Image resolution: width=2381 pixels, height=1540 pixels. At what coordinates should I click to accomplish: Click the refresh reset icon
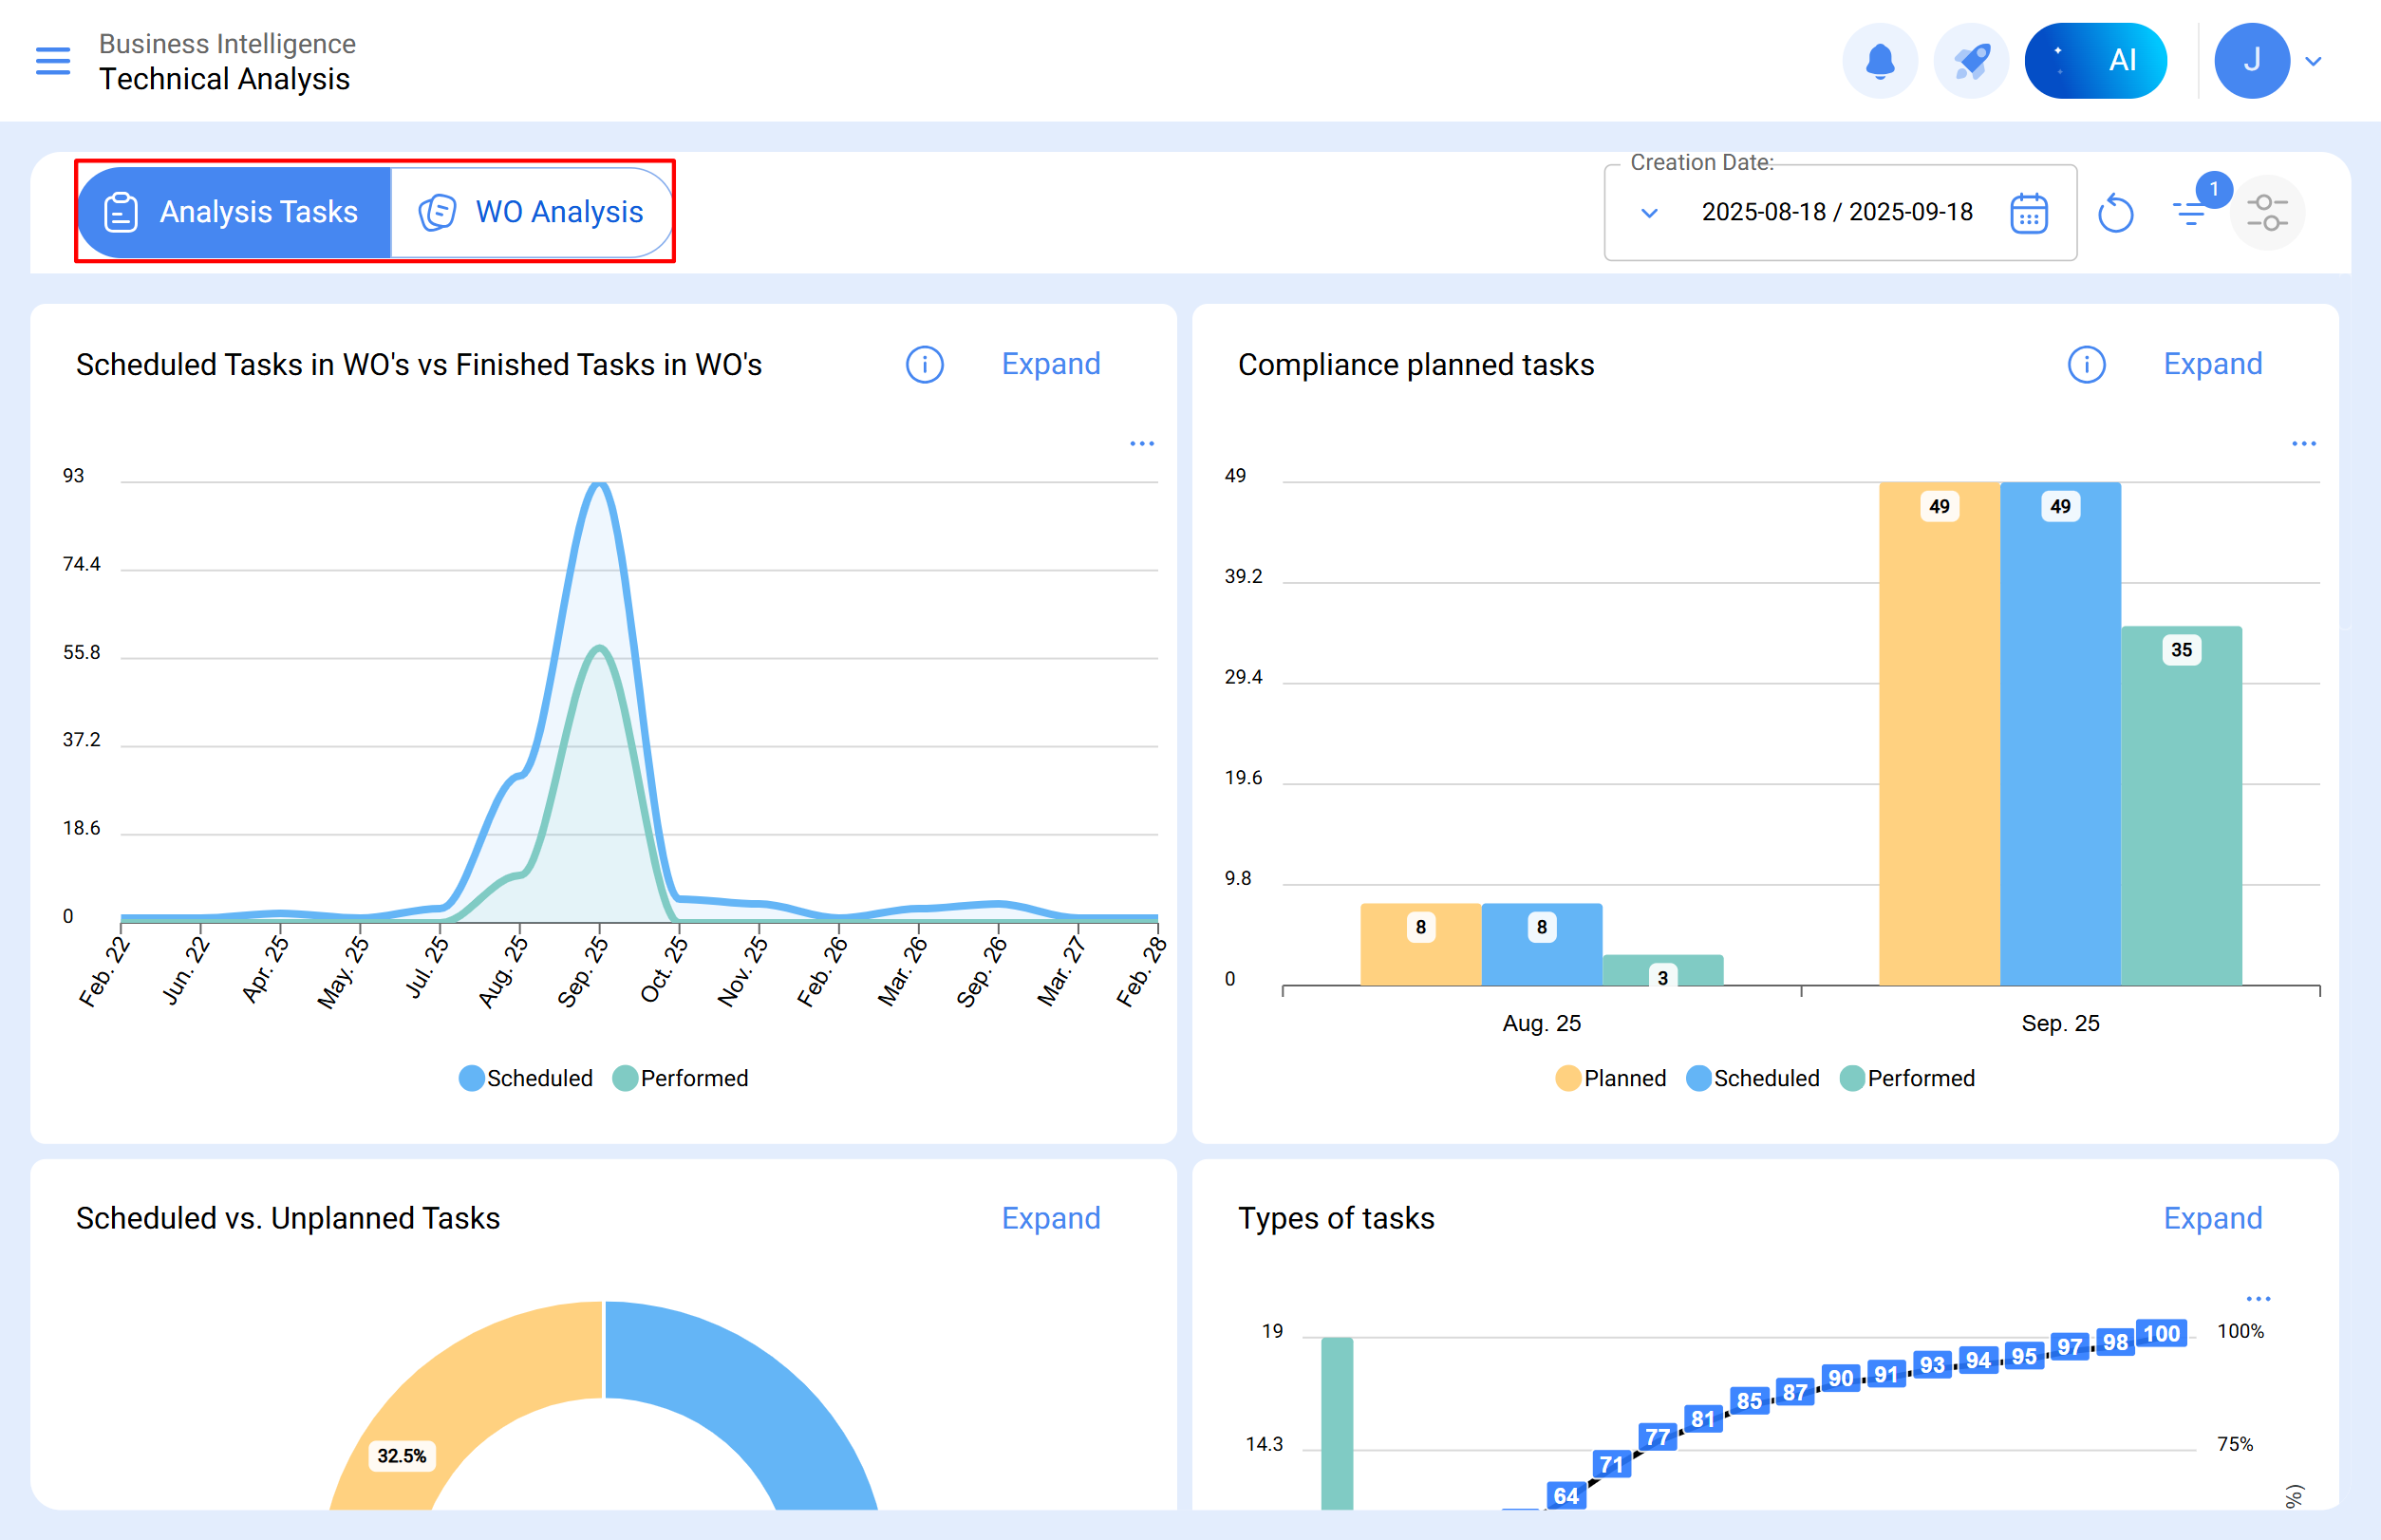2115,213
